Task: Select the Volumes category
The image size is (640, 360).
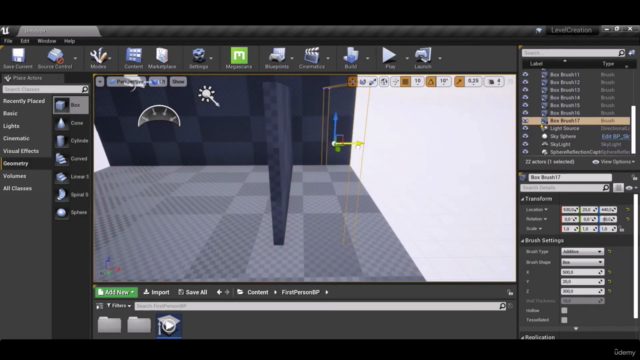Action: pyautogui.click(x=15, y=176)
